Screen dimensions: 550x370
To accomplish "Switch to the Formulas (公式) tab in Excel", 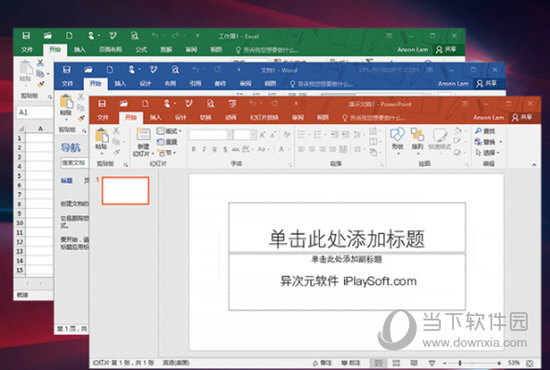I will (141, 49).
